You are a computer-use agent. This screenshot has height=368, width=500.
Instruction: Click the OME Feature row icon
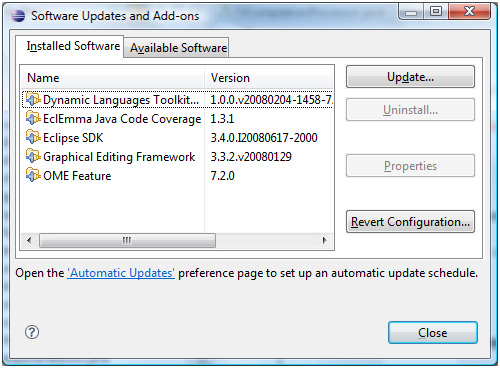click(33, 175)
